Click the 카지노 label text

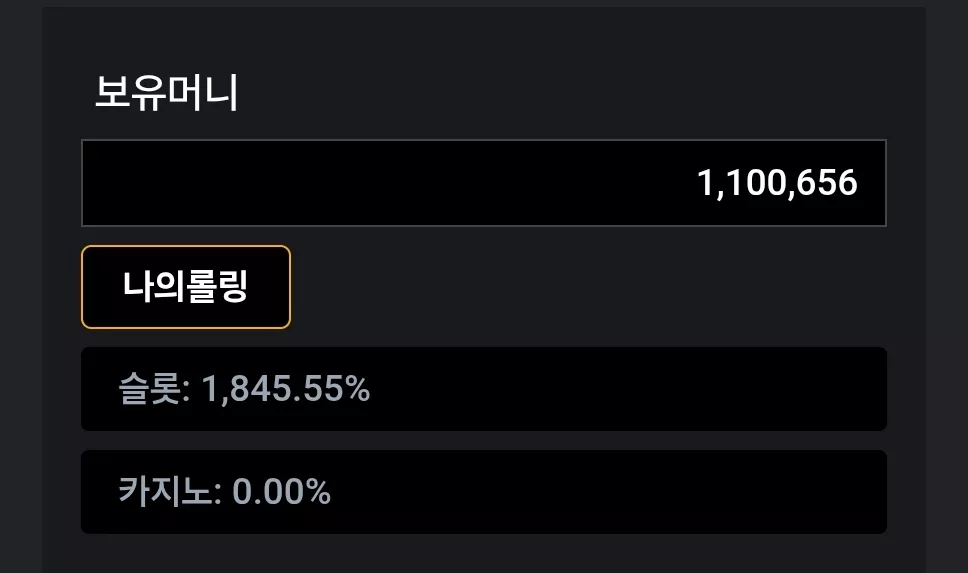165,492
